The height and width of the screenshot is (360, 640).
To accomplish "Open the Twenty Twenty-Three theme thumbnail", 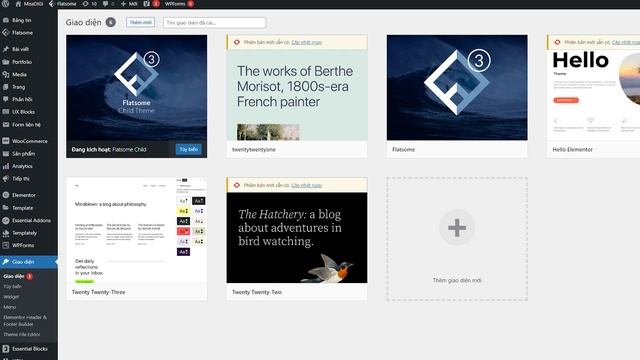I will point(136,230).
